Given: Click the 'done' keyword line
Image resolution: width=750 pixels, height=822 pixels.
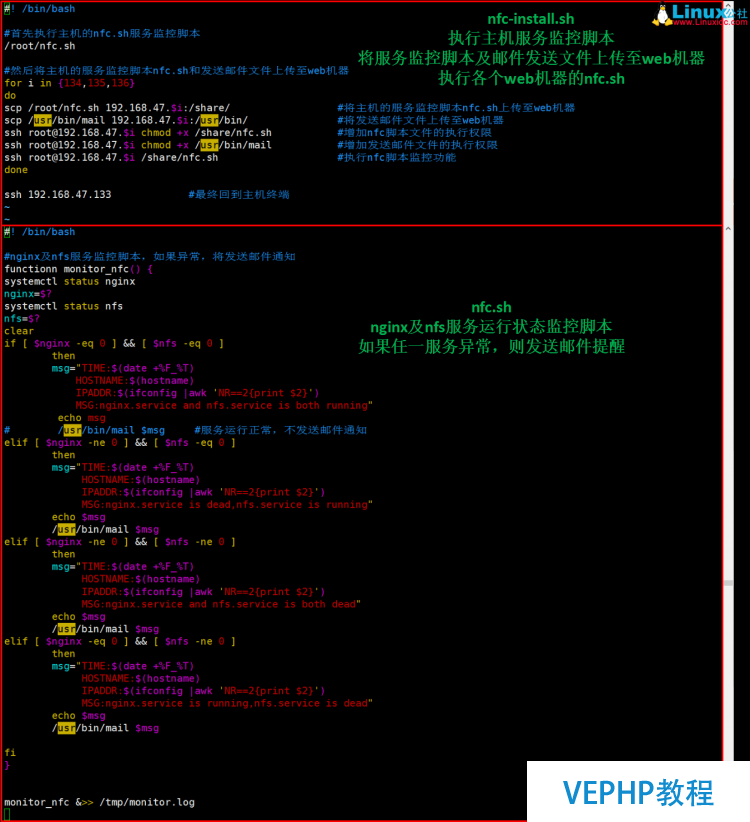Looking at the screenshot, I should (16, 170).
